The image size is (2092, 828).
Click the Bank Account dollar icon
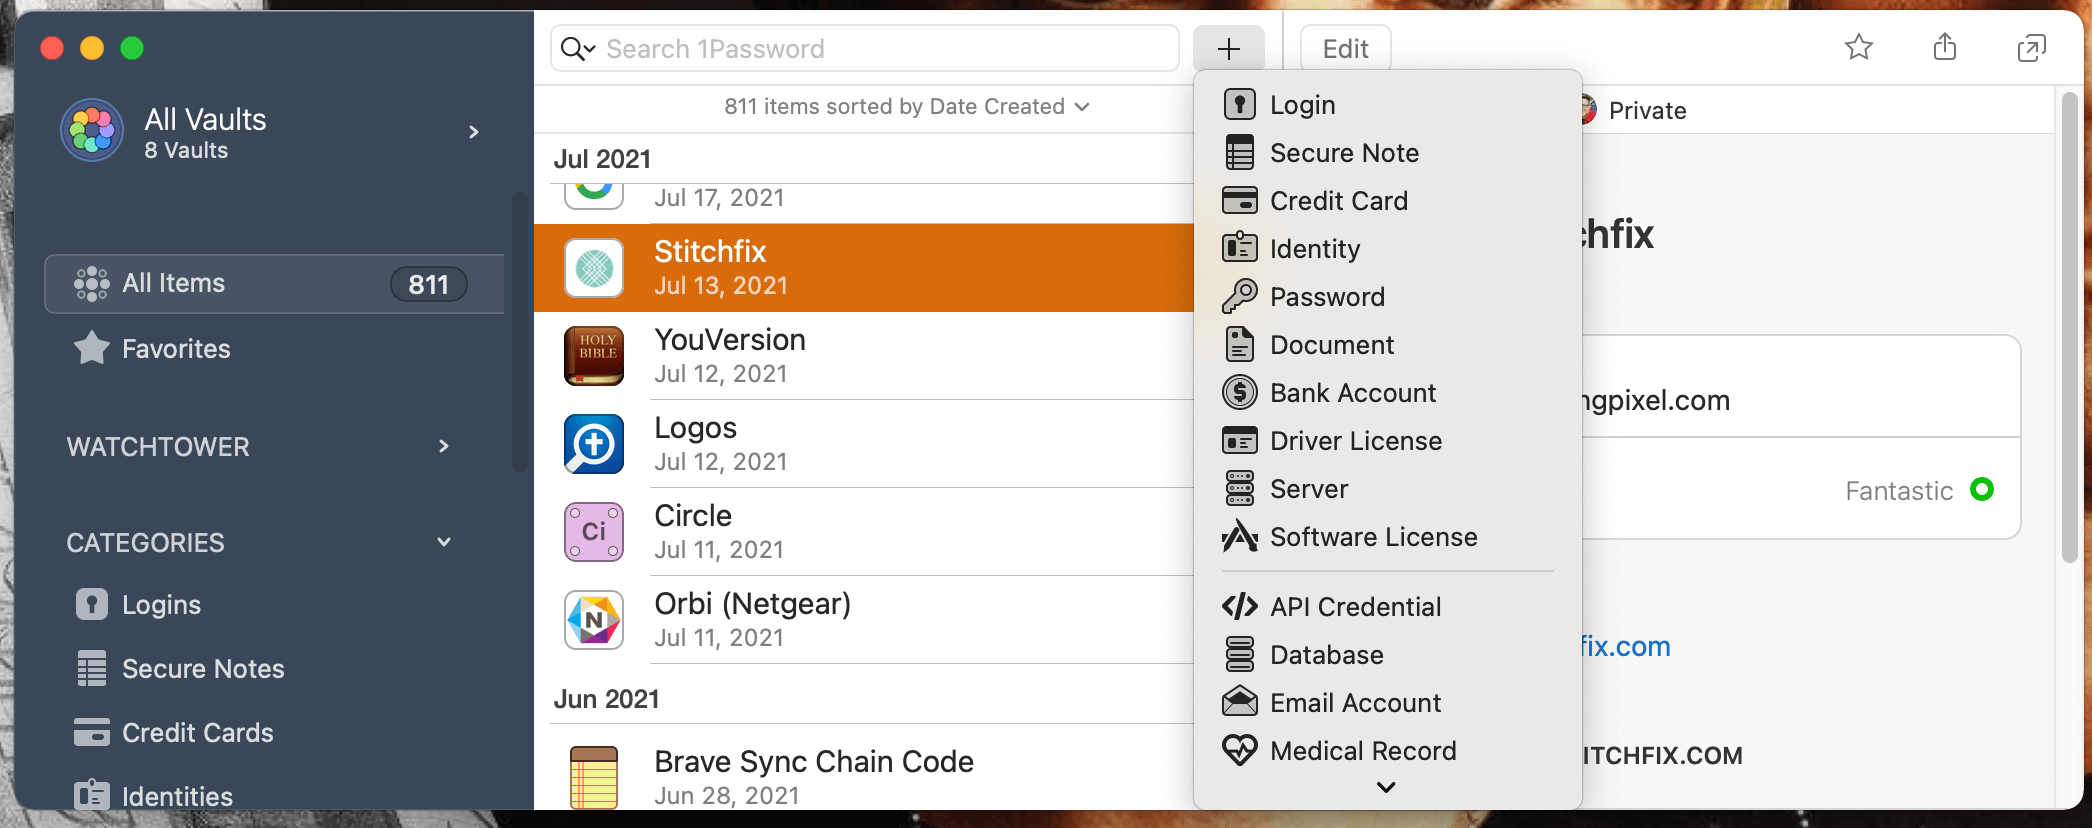coord(1239,392)
